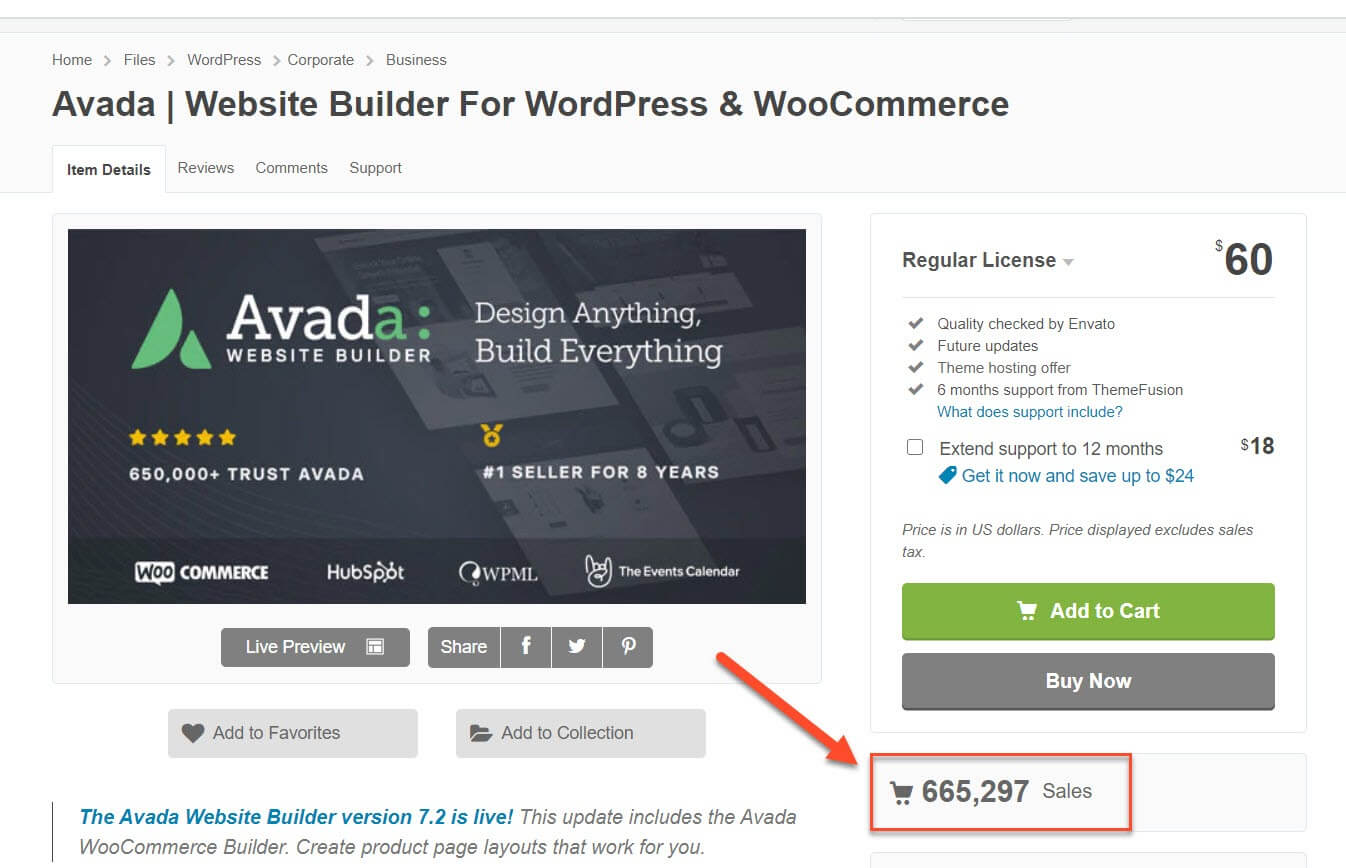Share the item on Facebook
This screenshot has width=1346, height=868.
[526, 647]
